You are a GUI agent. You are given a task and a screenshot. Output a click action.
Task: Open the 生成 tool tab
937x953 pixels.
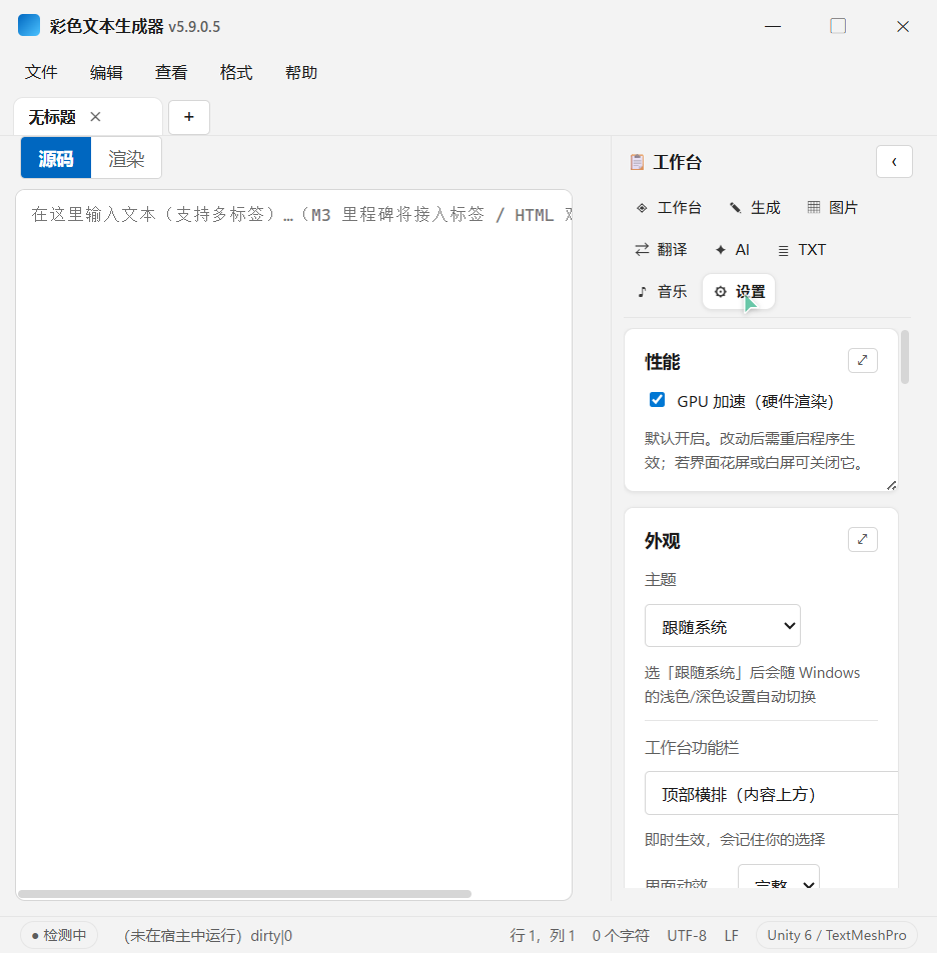tap(755, 208)
